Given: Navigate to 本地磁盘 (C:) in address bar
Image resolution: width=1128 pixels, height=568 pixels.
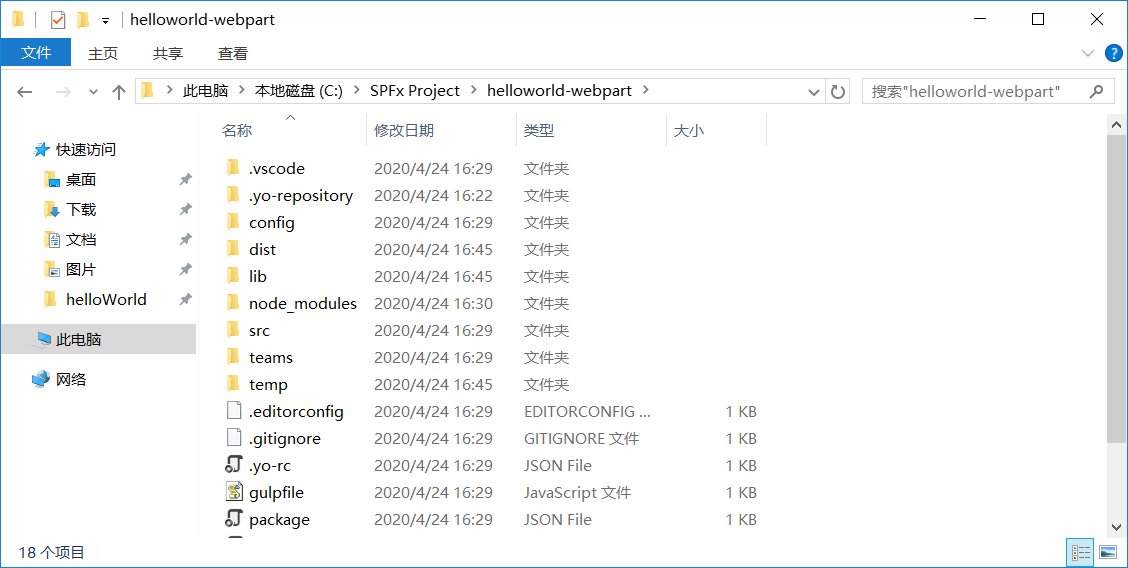Looking at the screenshot, I should click(299, 91).
